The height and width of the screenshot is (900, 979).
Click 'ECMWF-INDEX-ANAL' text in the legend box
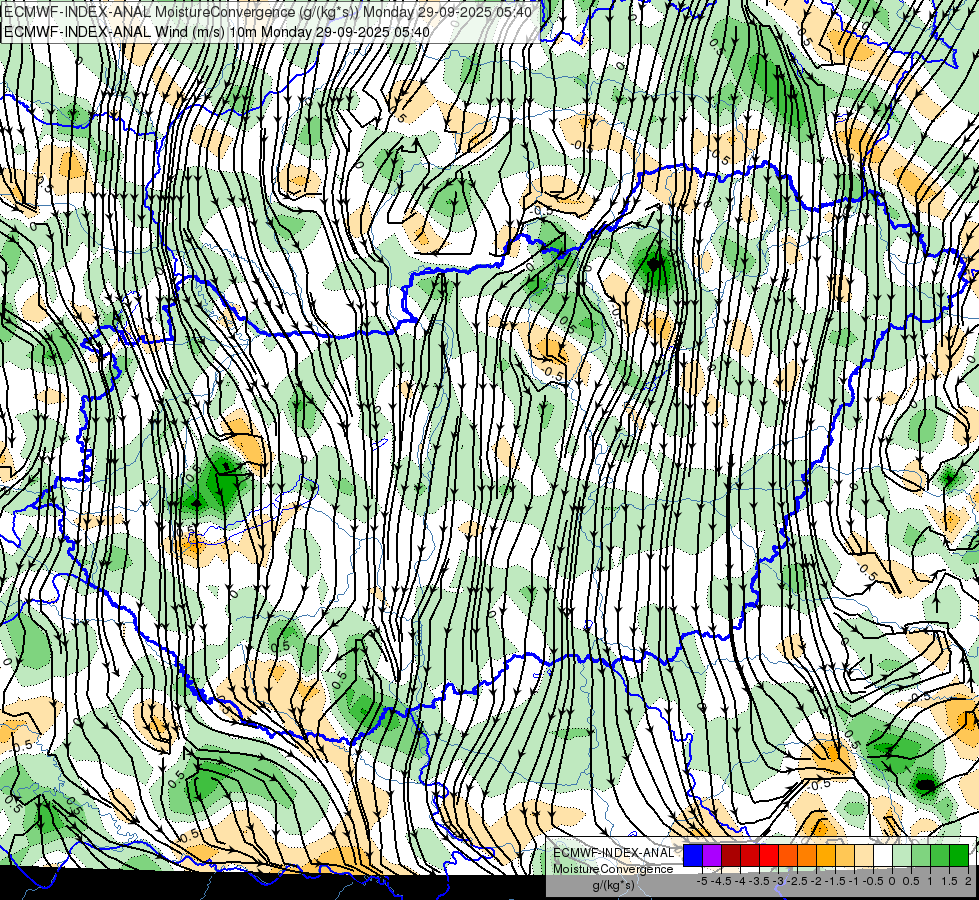pos(613,853)
